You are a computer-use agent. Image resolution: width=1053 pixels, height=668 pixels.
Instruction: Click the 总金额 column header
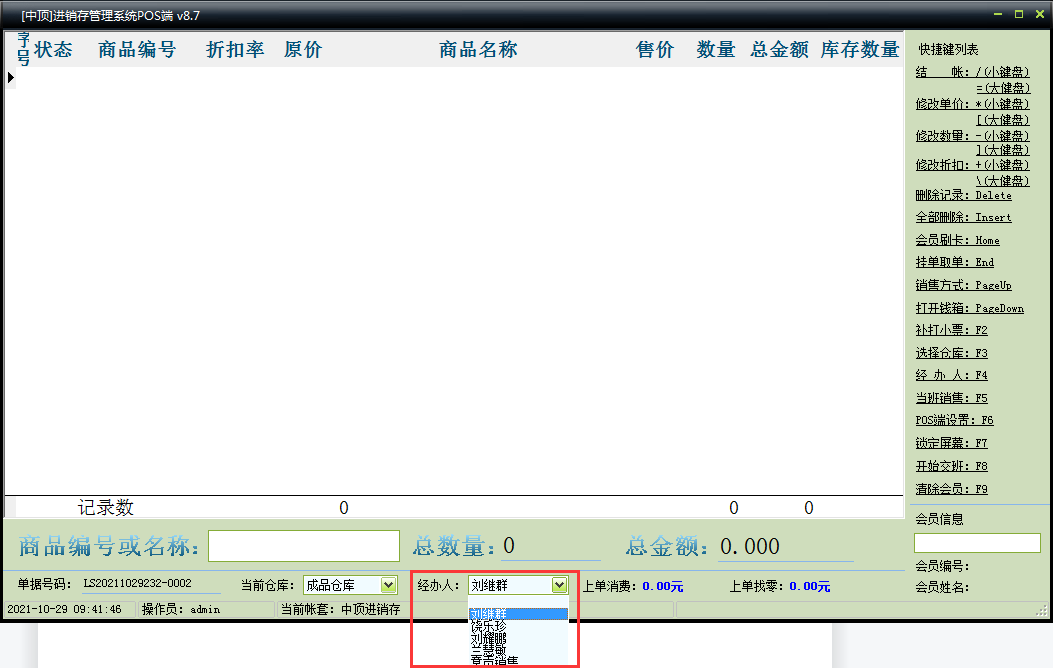(780, 50)
